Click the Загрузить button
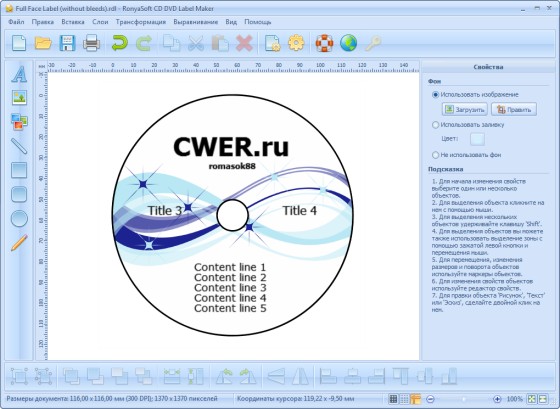Viewport: 560px width, 409px height. (465, 109)
